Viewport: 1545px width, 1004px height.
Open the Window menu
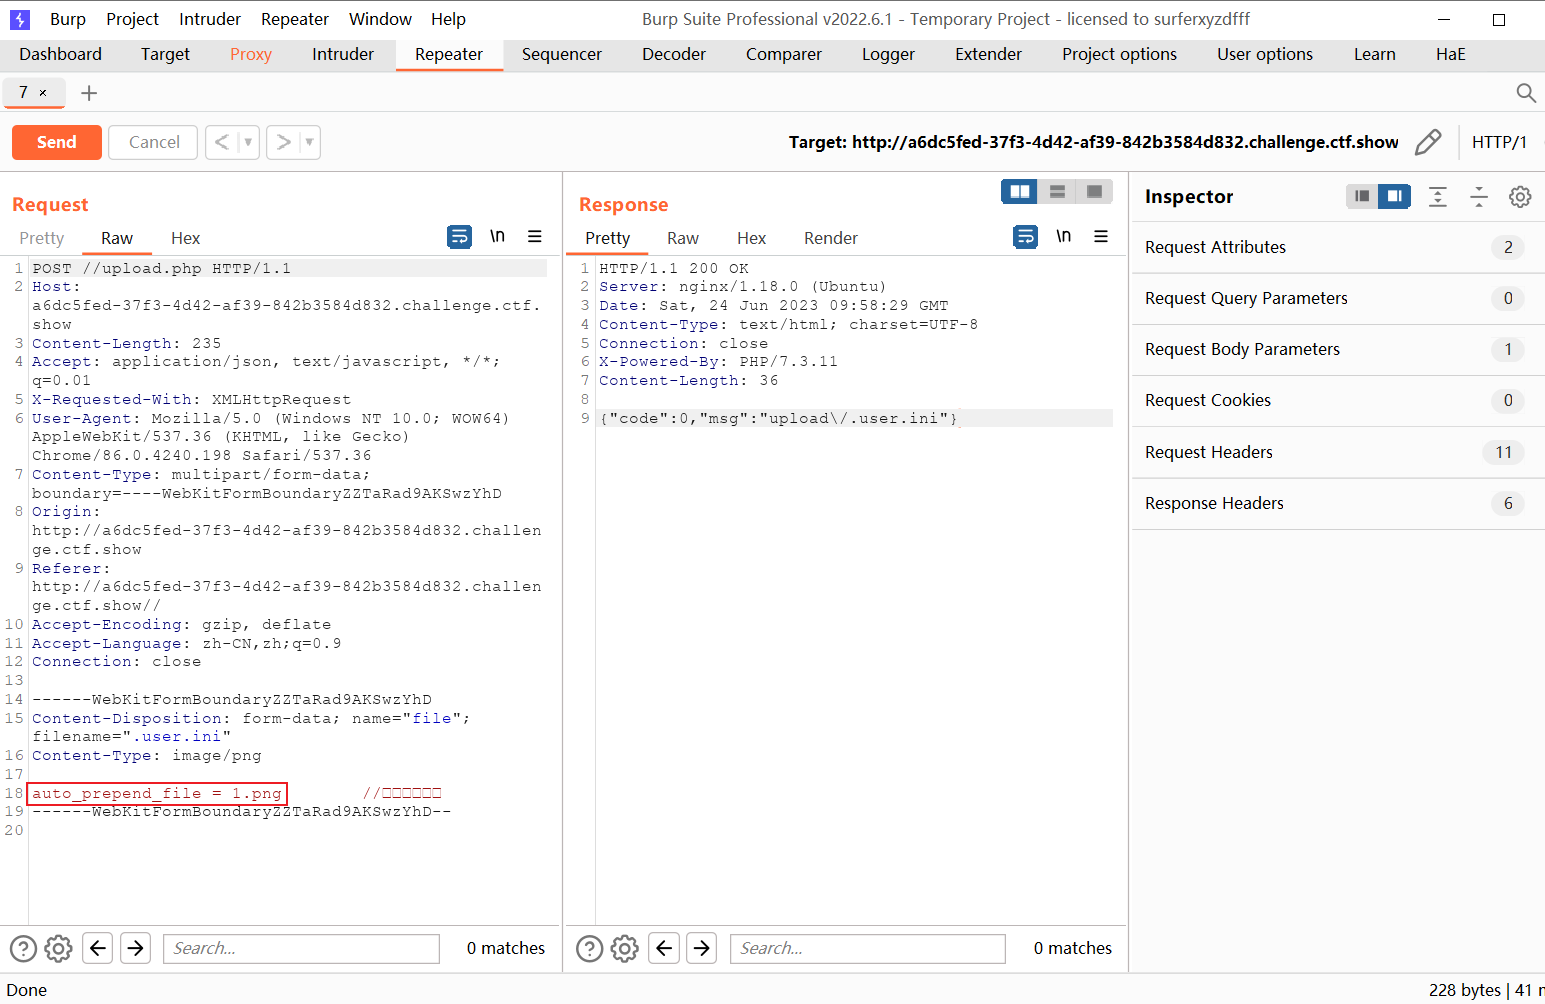coord(380,19)
